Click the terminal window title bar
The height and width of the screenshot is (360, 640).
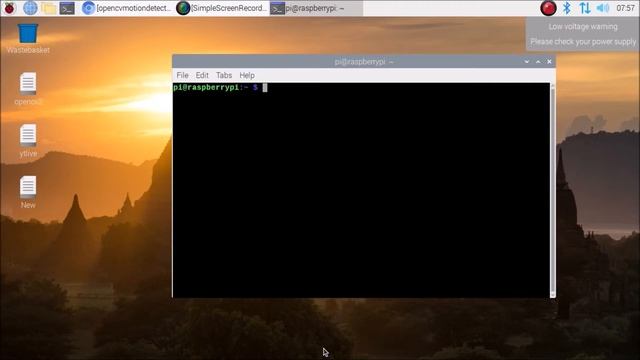363,62
